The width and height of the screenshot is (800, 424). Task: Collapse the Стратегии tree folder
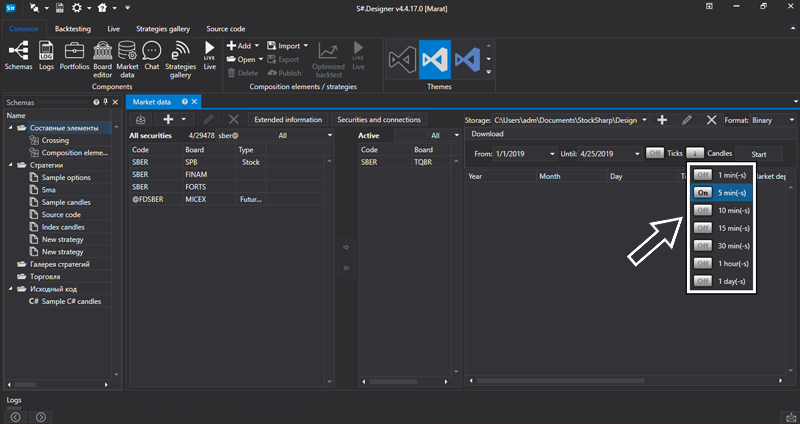click(12, 166)
